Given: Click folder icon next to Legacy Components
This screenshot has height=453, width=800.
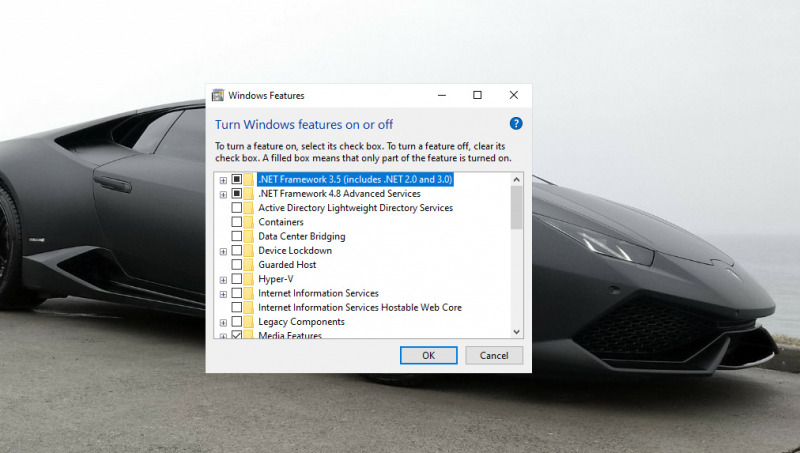Looking at the screenshot, I should [x=248, y=322].
